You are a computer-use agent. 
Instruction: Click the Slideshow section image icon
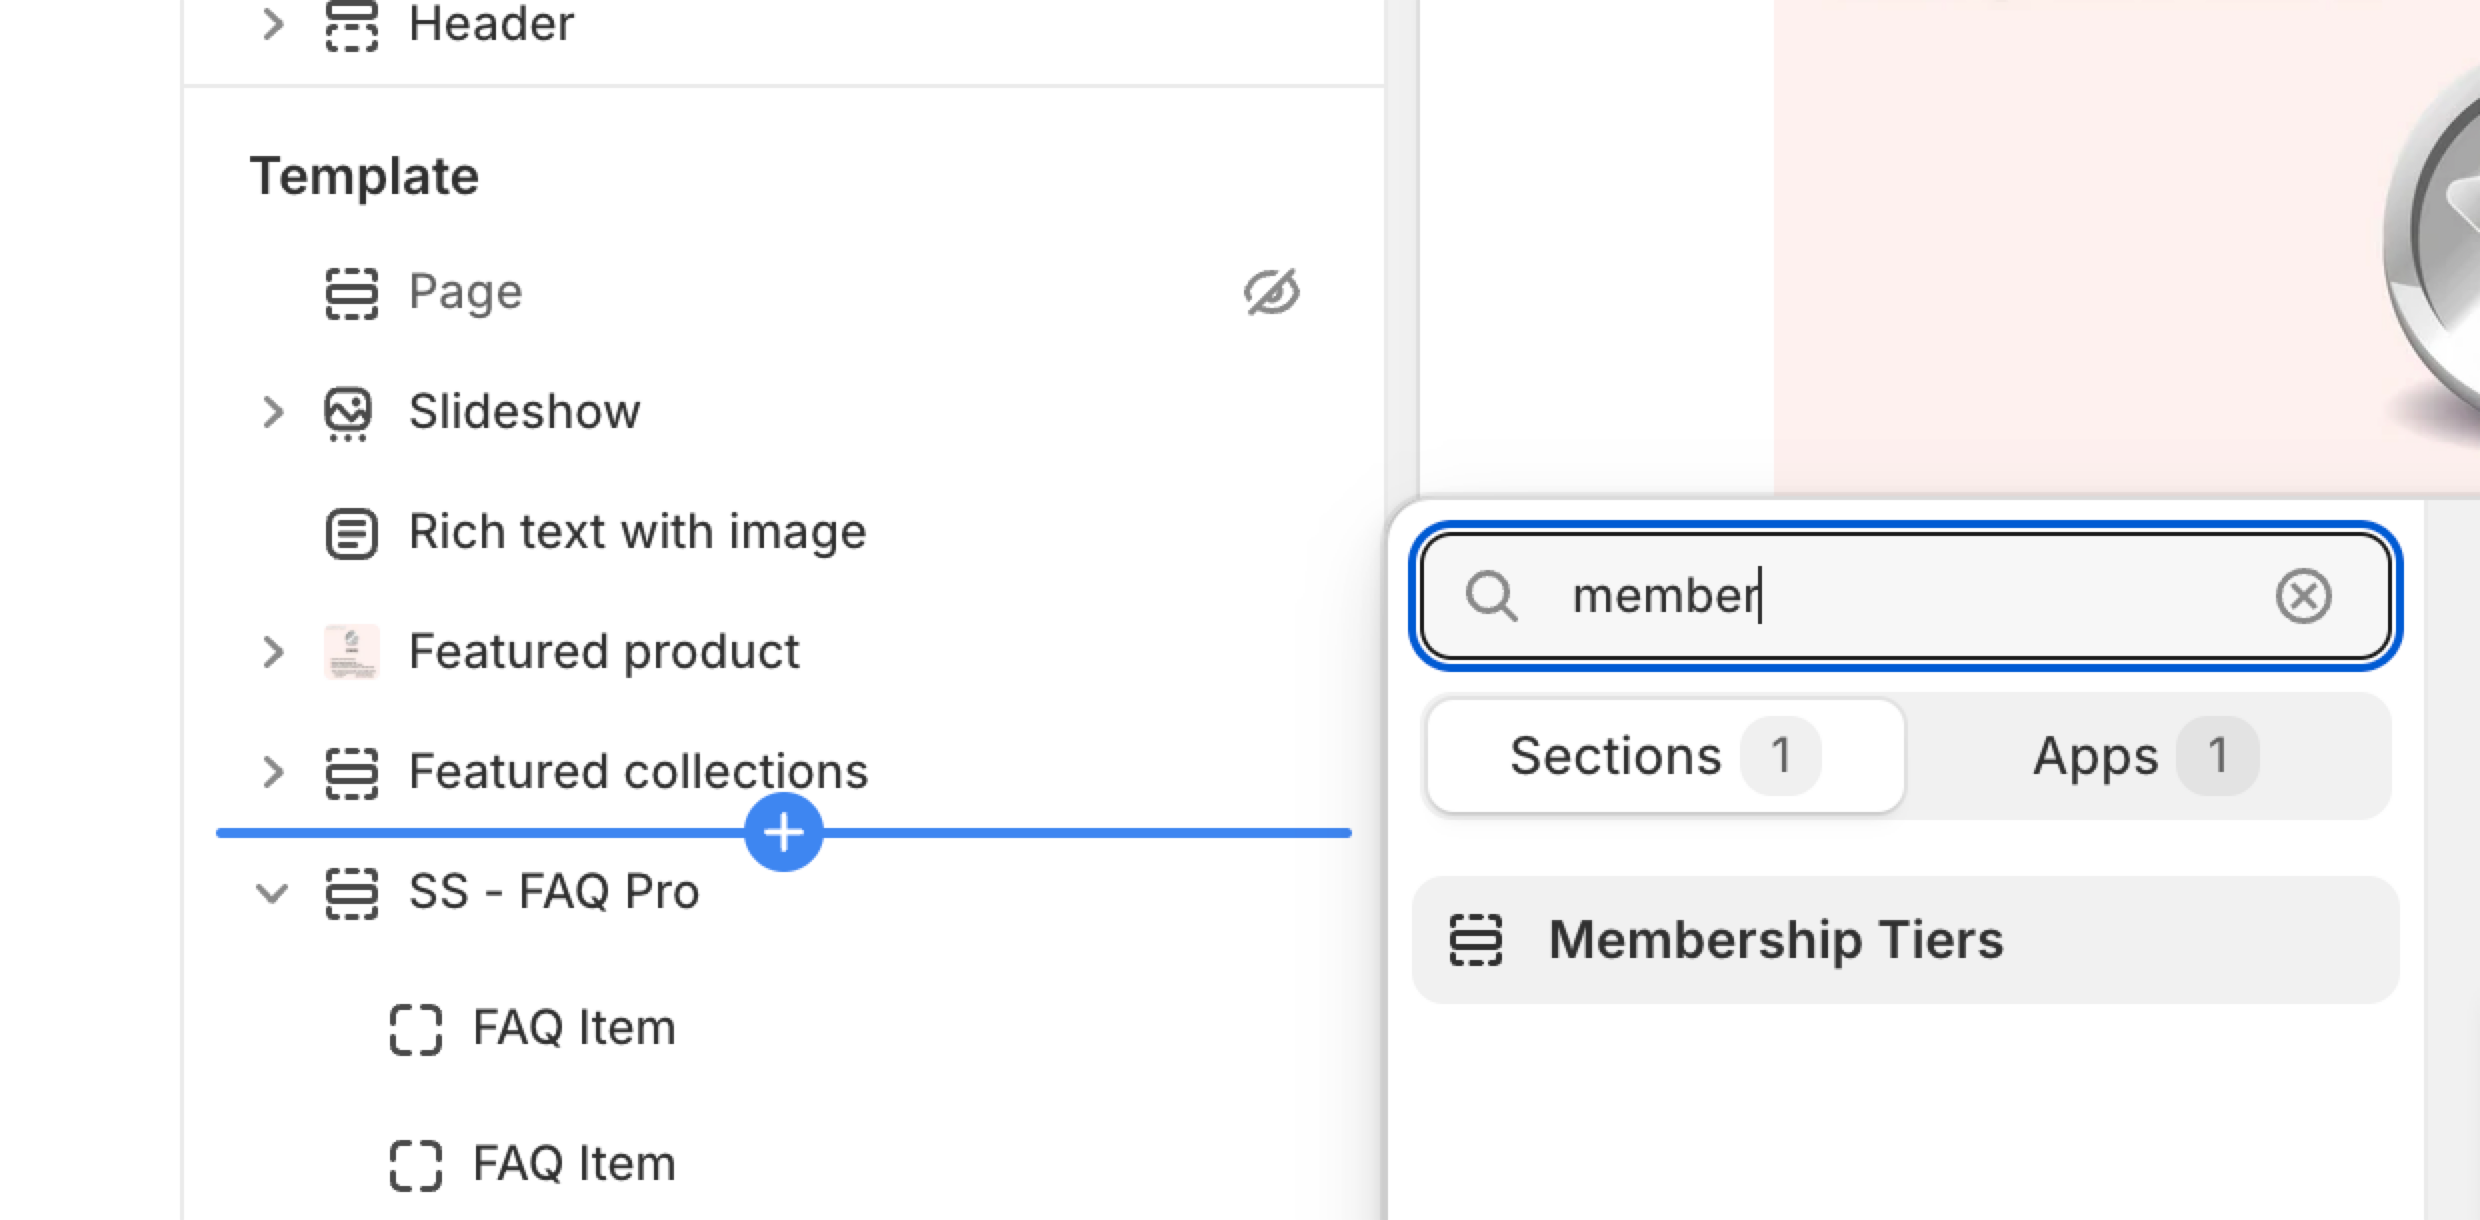(x=348, y=413)
